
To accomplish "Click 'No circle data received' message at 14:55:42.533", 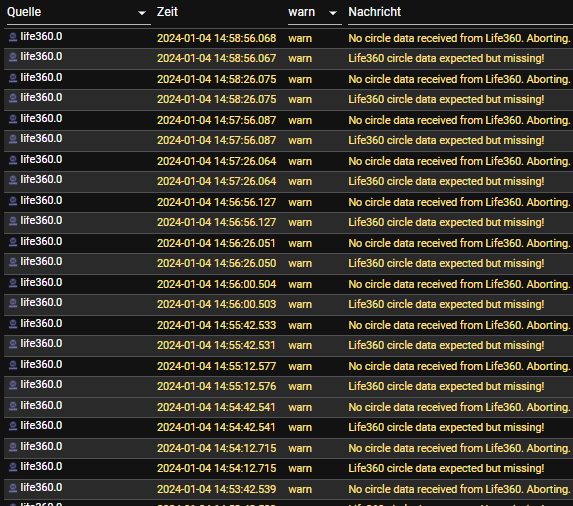I will point(459,326).
